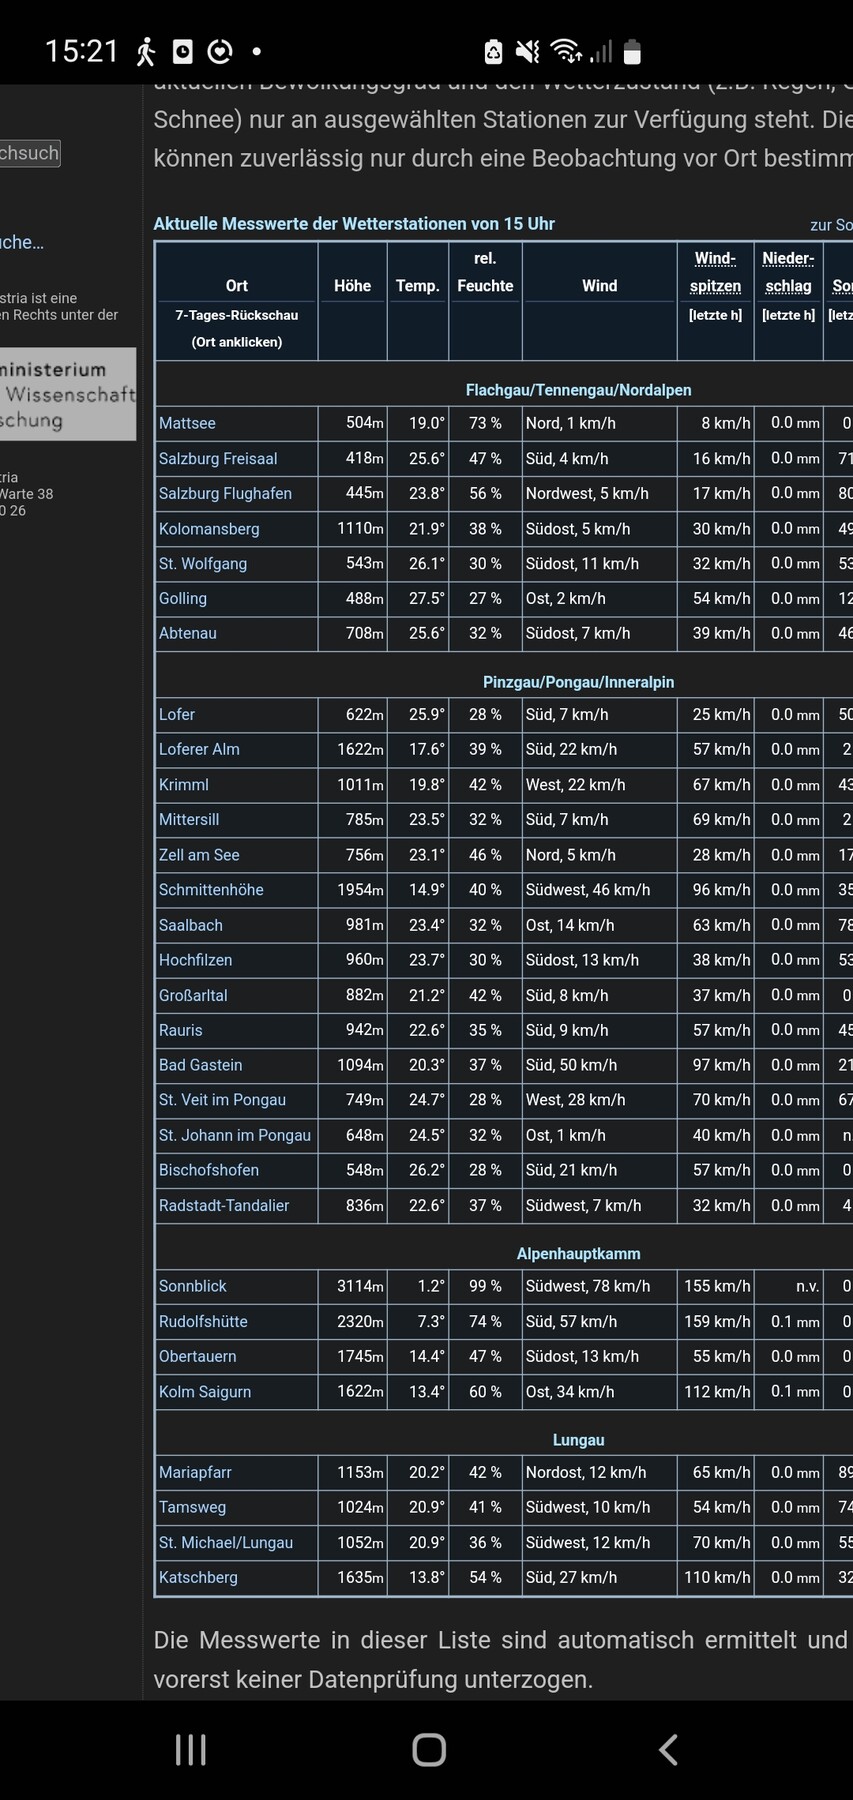Tap the Wi-Fi status icon
853x1800 pixels.
point(566,51)
